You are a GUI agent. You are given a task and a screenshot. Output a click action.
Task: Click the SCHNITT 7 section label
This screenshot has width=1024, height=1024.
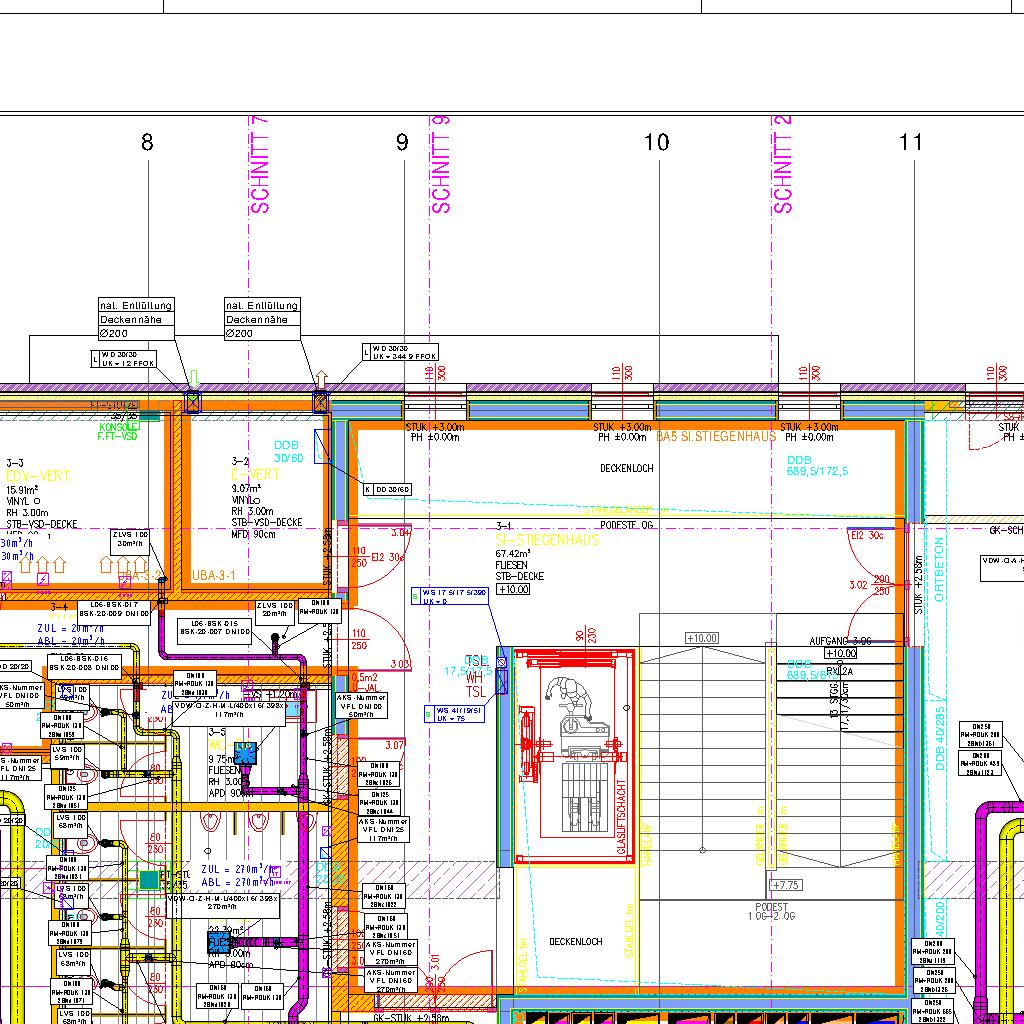[260, 165]
